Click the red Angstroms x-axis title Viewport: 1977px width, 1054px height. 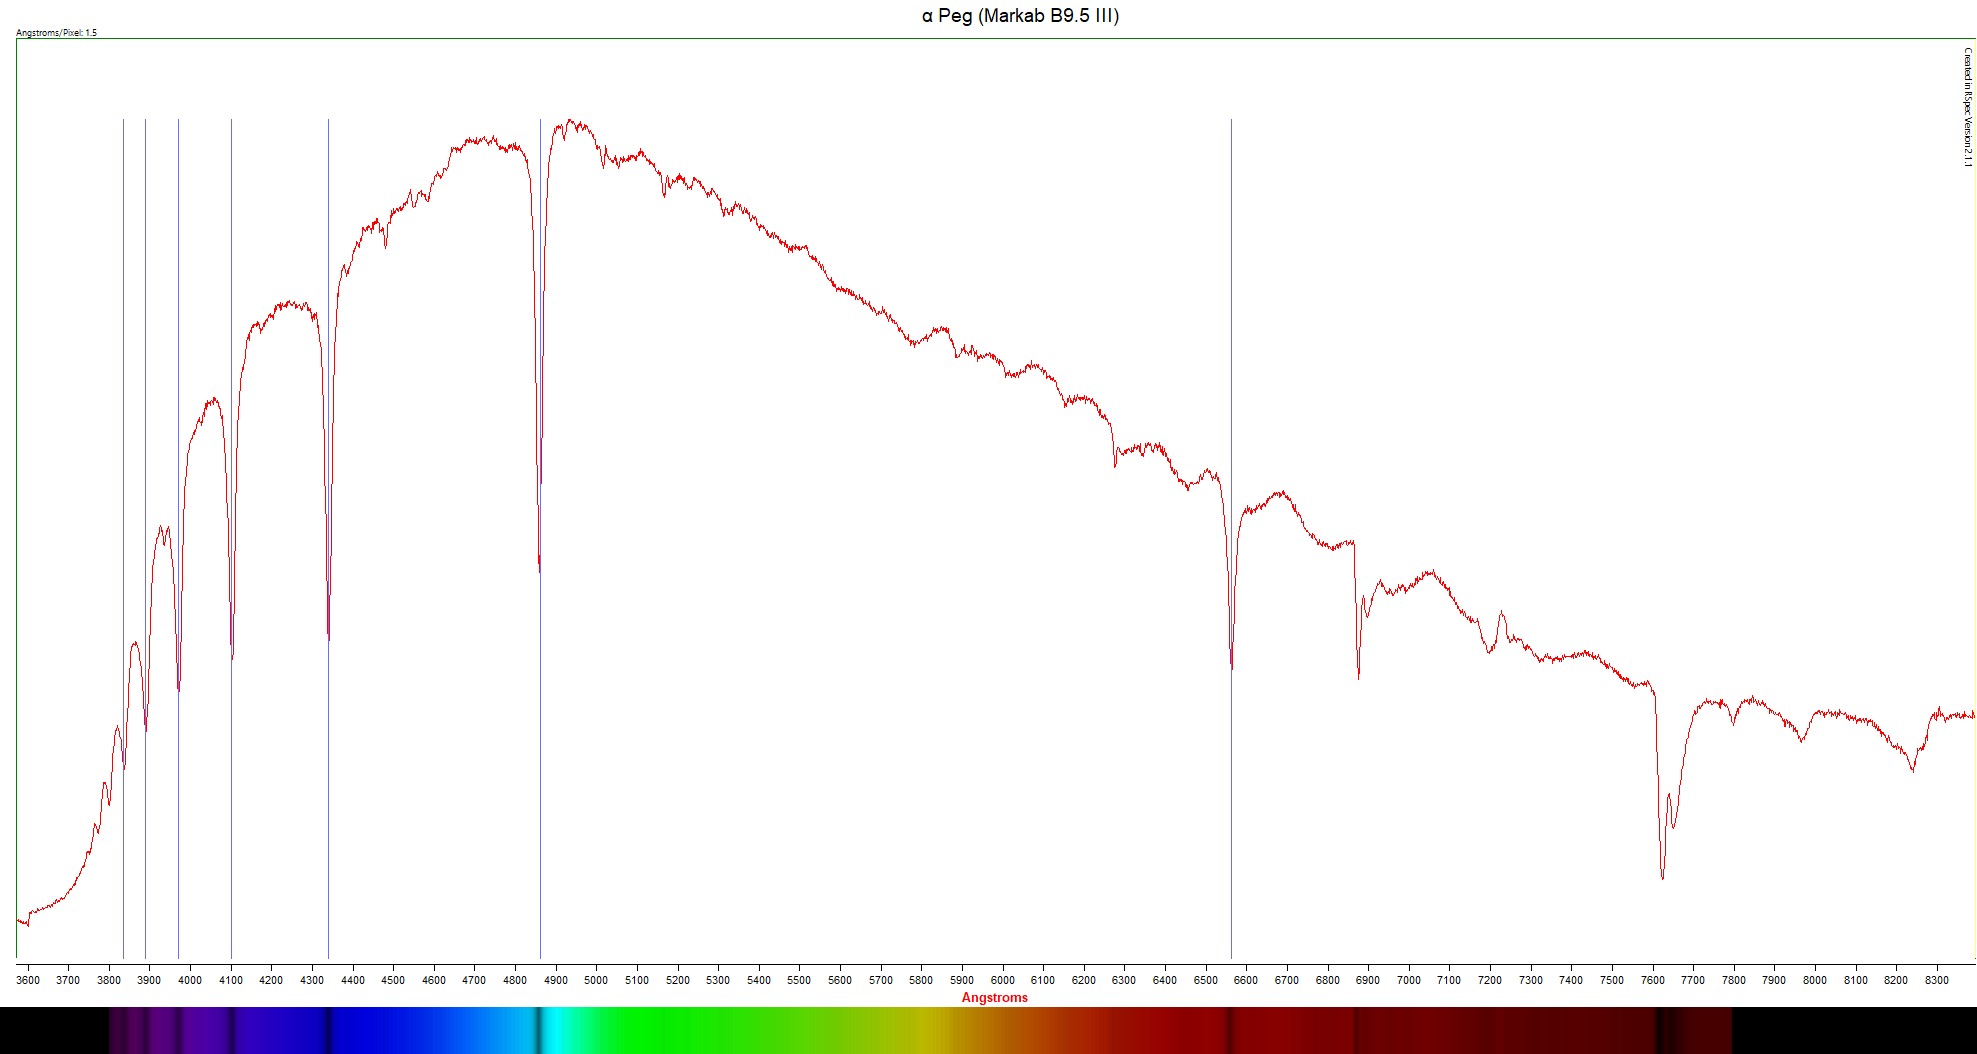pyautogui.click(x=994, y=997)
